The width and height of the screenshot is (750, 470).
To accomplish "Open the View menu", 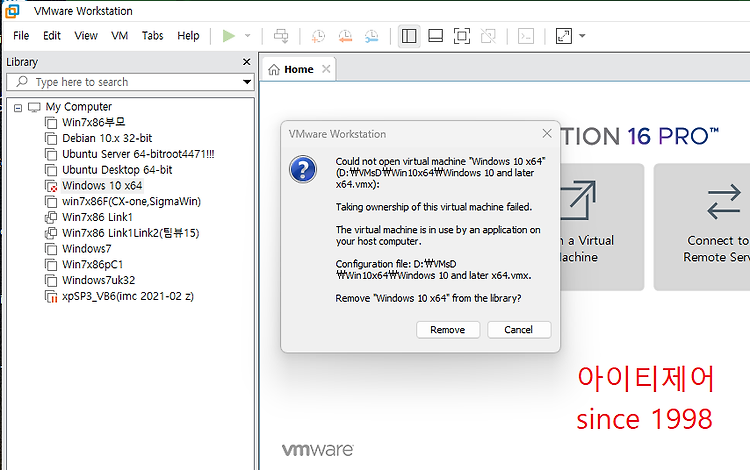I will coord(86,36).
